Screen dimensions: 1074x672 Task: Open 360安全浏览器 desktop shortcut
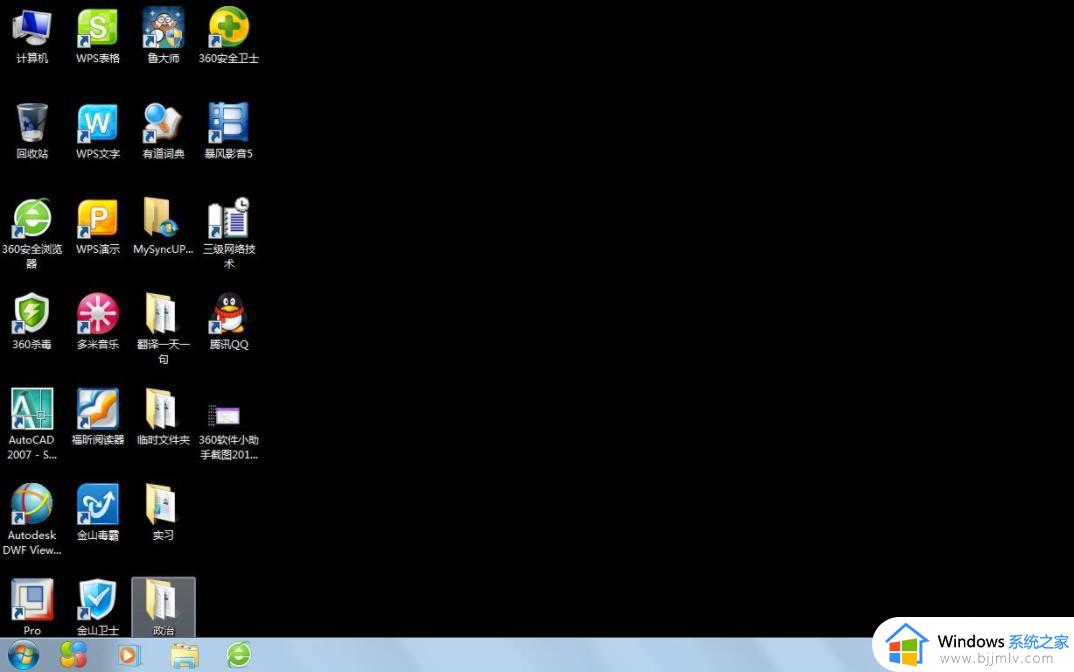[x=32, y=233]
